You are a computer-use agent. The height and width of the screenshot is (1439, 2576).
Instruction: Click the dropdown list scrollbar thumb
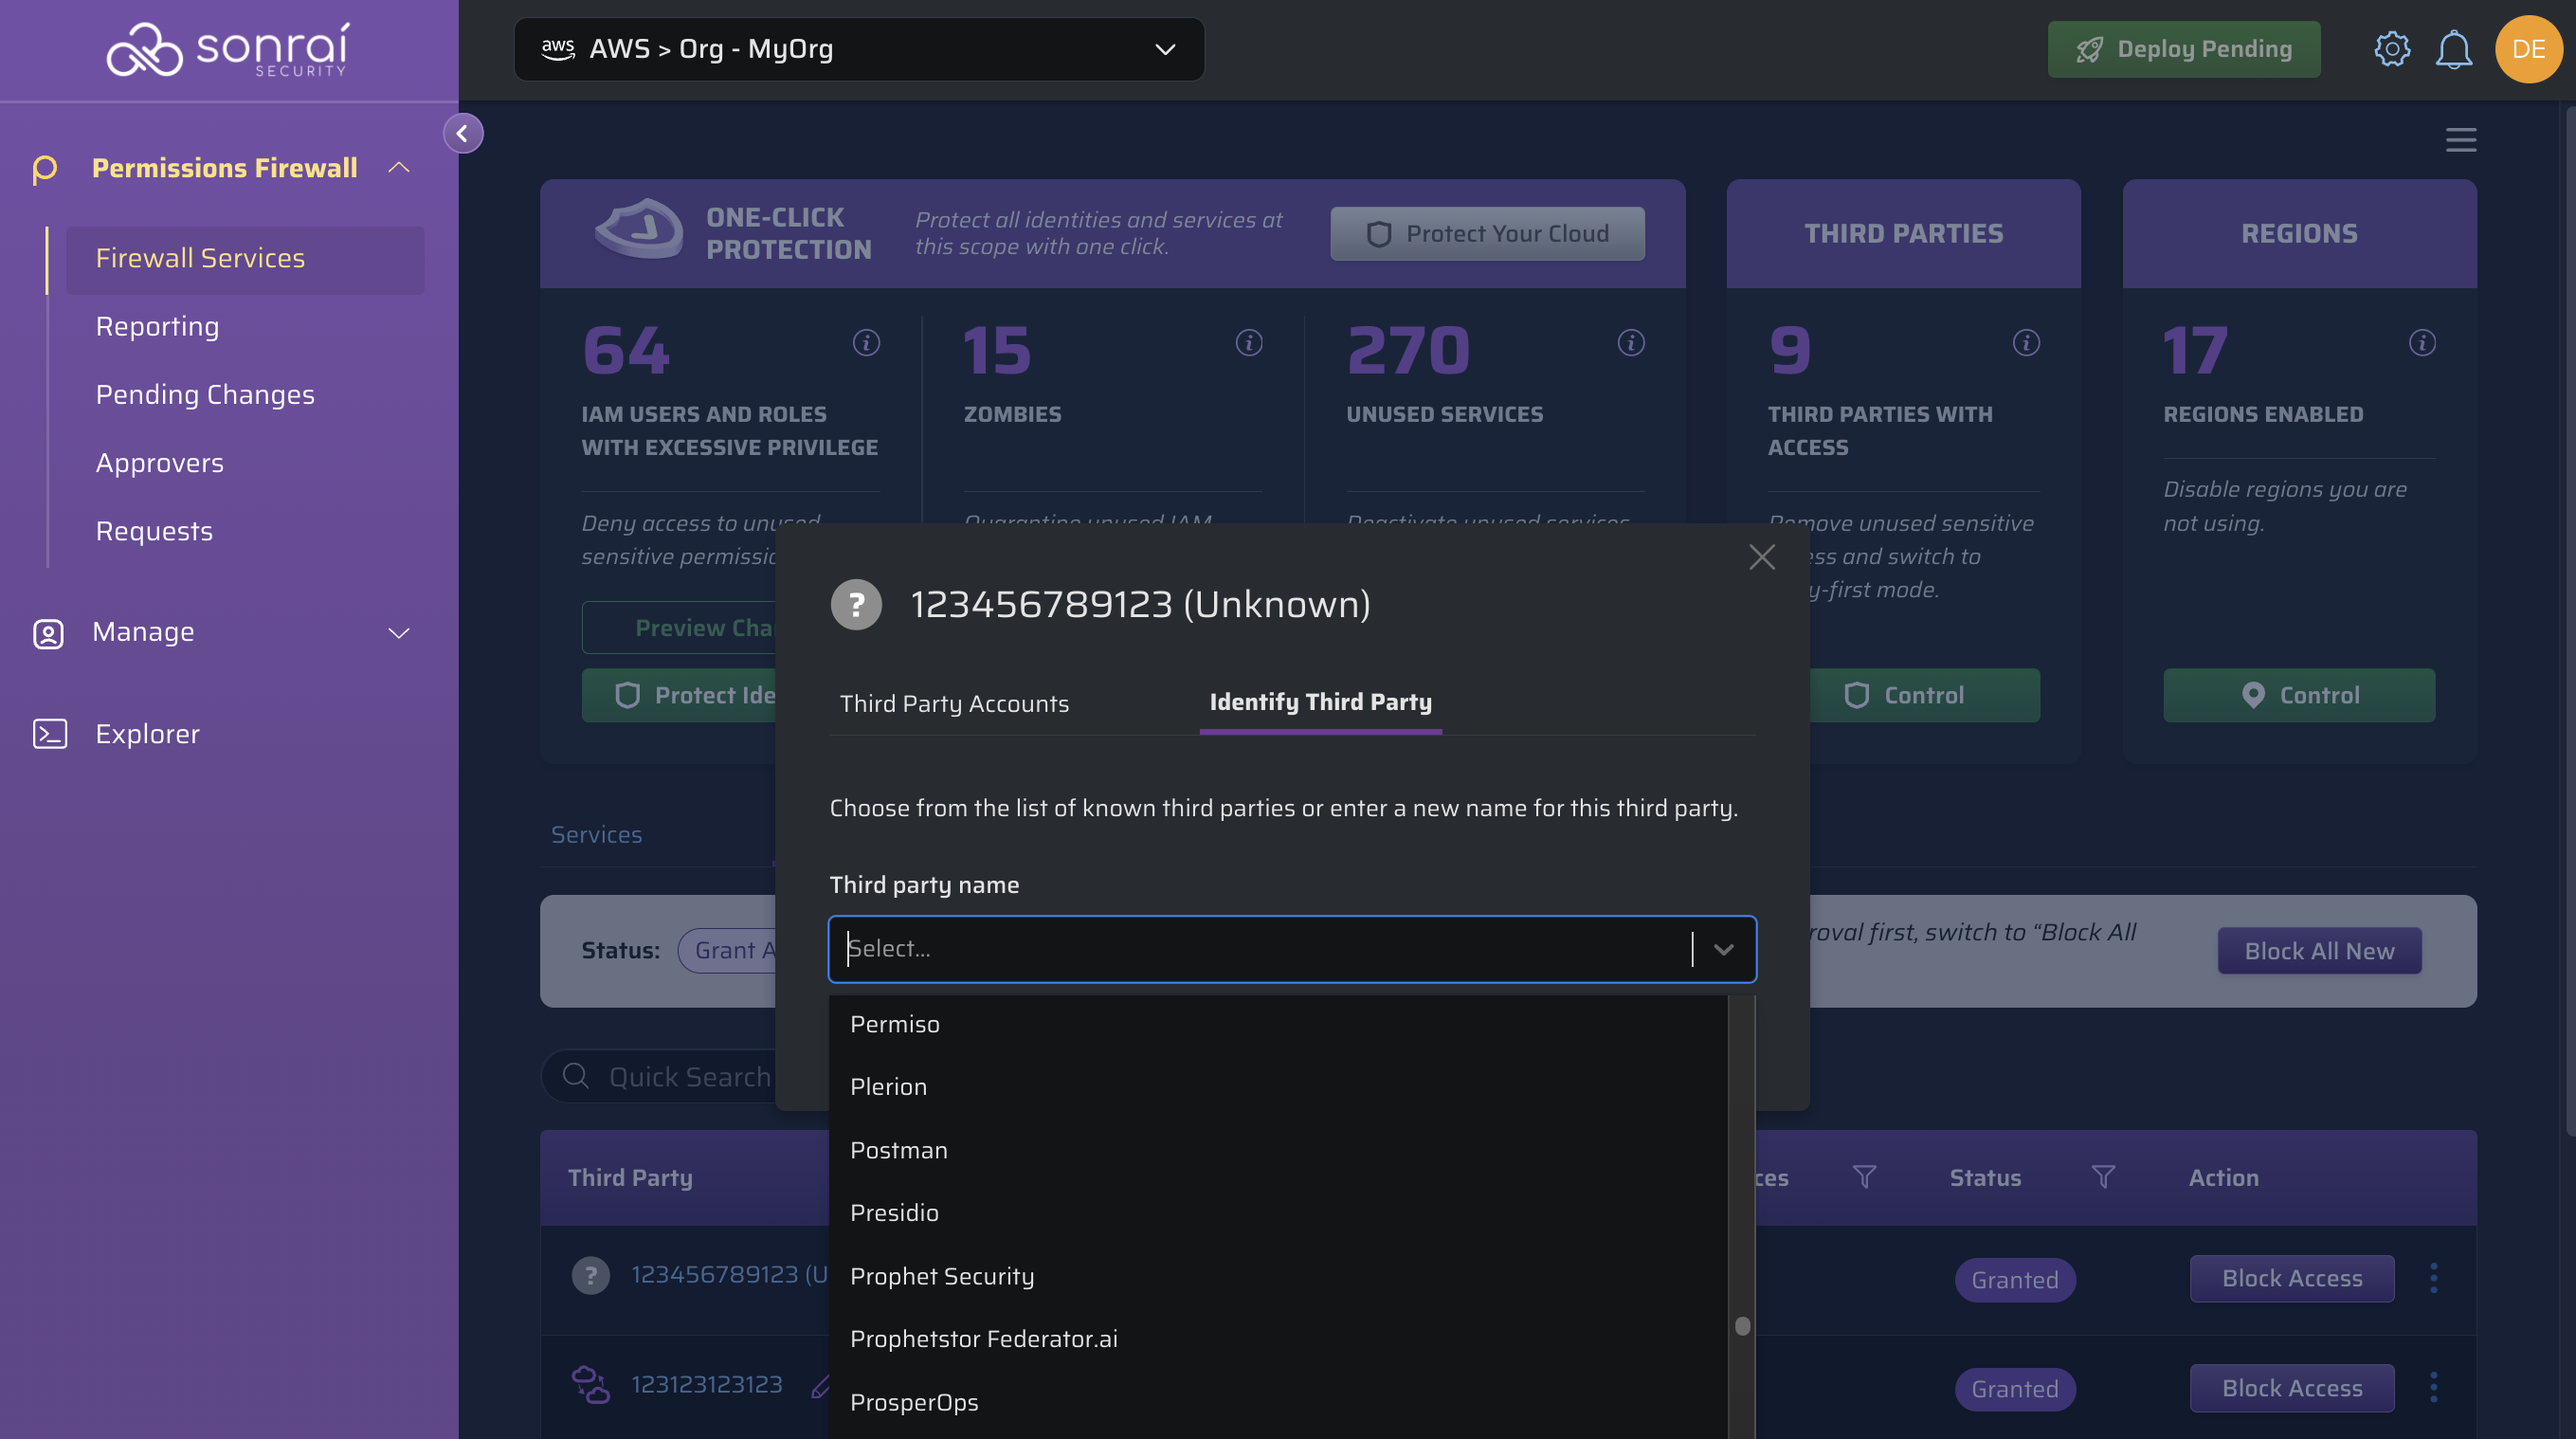[x=1742, y=1326]
